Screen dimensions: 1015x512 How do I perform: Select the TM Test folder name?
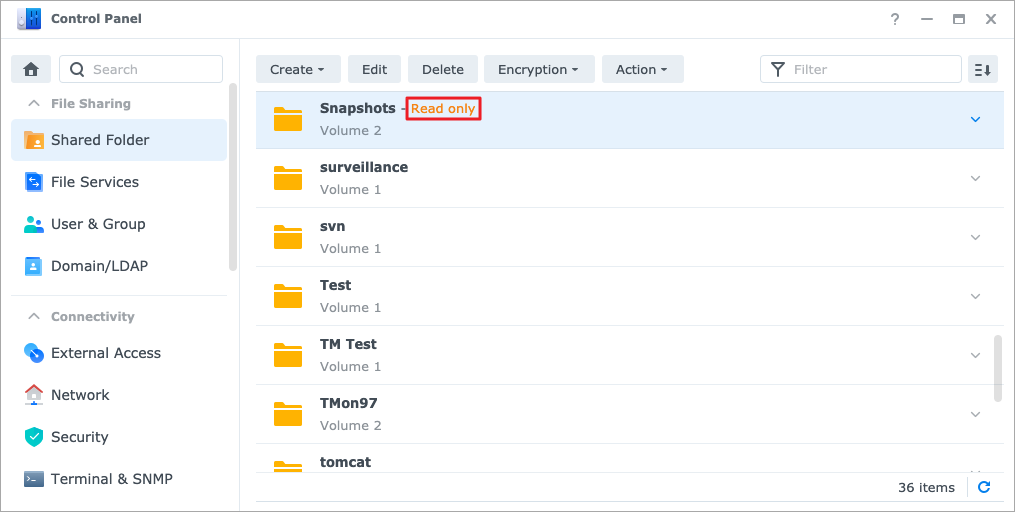point(348,344)
